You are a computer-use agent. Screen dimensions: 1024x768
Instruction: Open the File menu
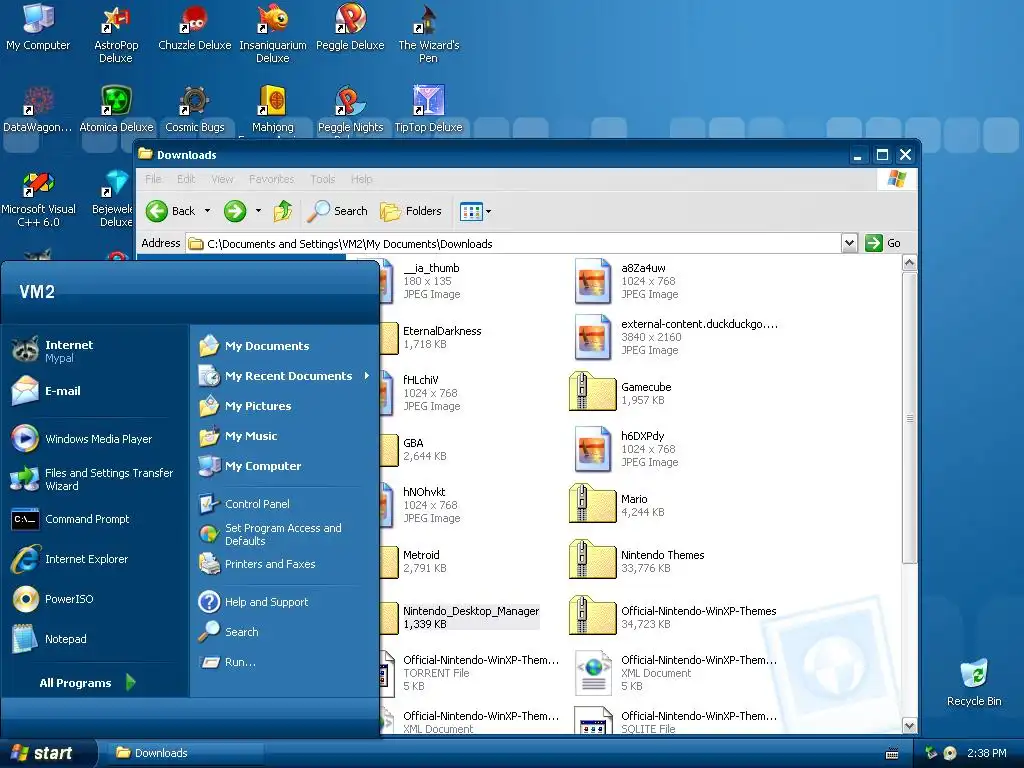153,179
